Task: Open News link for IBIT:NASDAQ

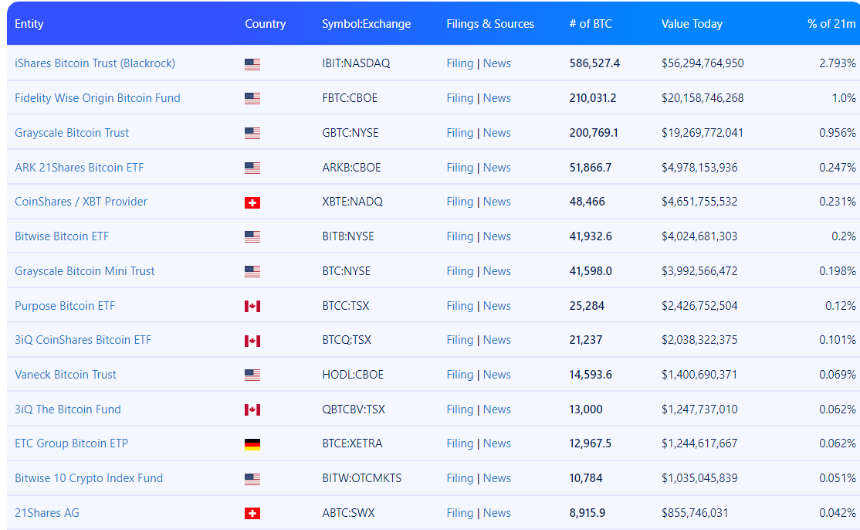Action: (x=497, y=63)
